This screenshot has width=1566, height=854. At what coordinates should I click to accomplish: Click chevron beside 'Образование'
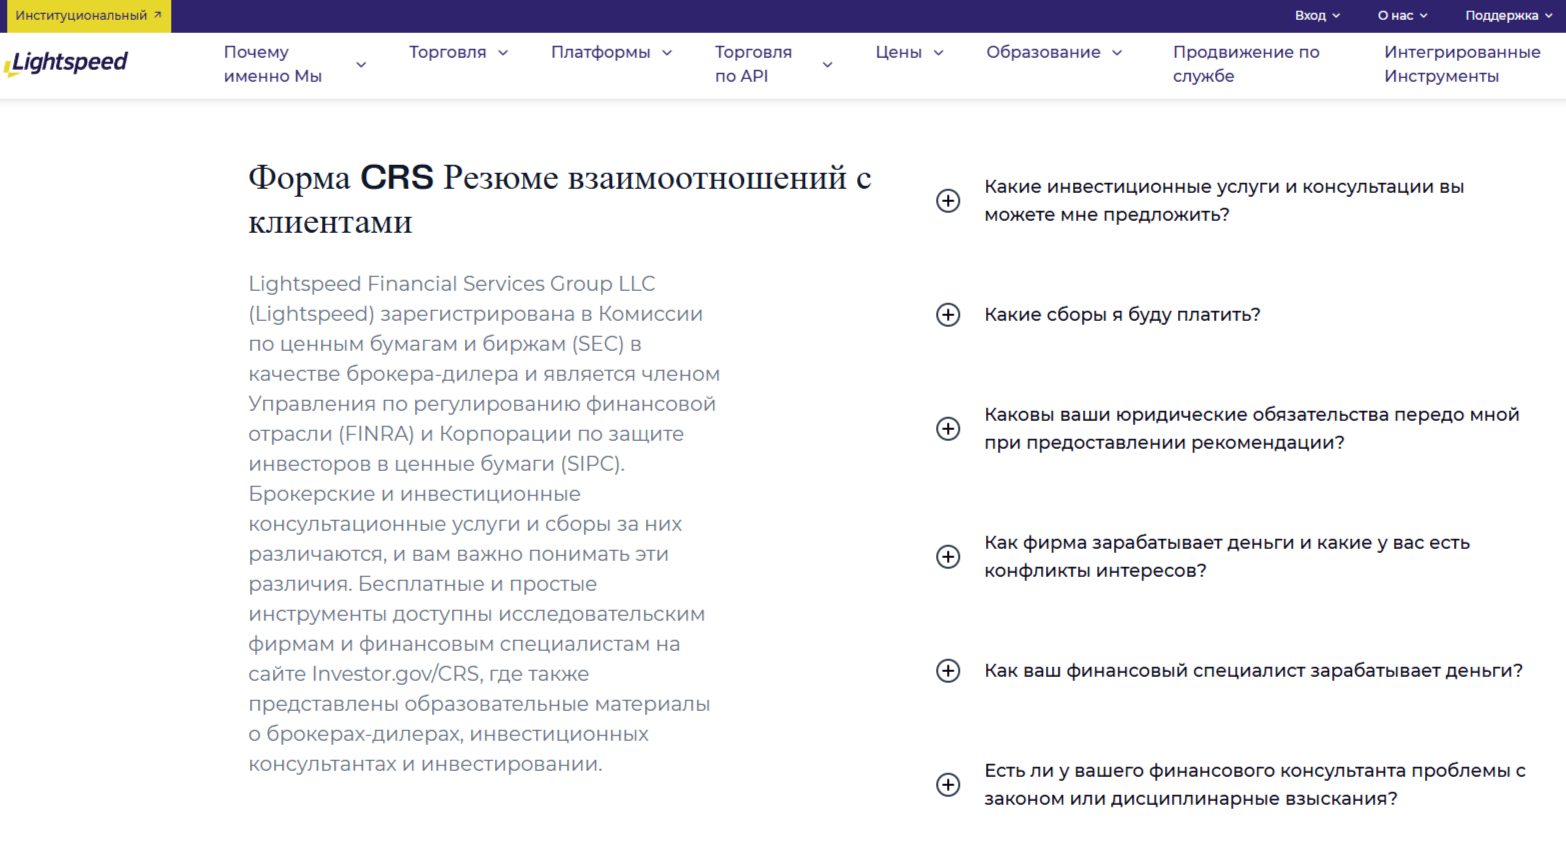(1117, 53)
